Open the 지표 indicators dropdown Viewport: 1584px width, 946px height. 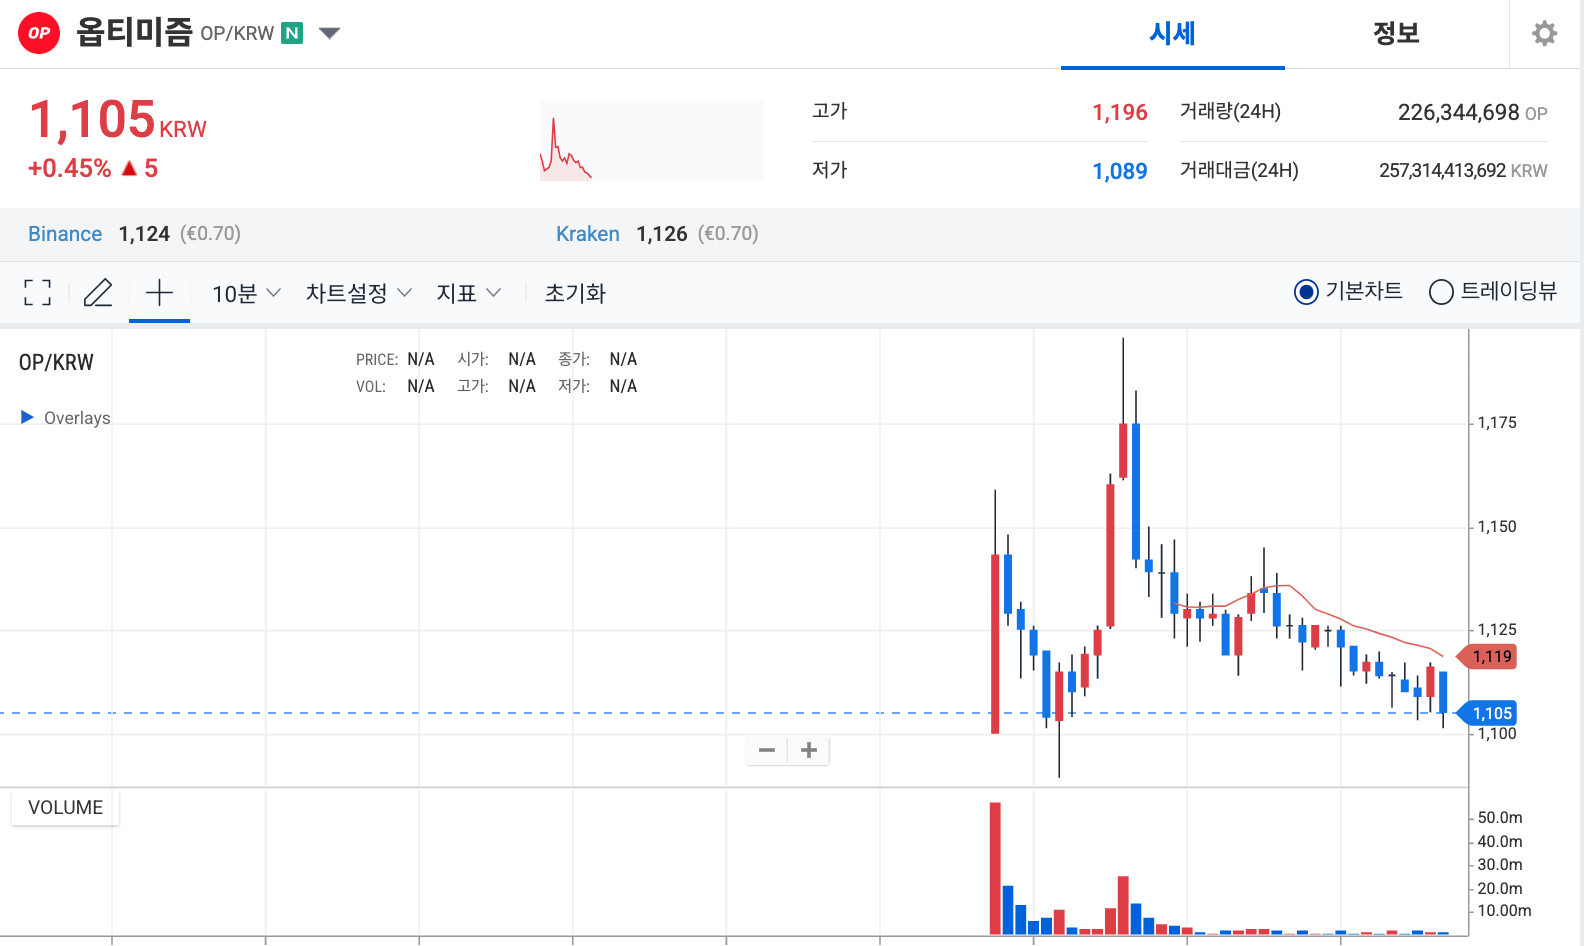point(468,293)
